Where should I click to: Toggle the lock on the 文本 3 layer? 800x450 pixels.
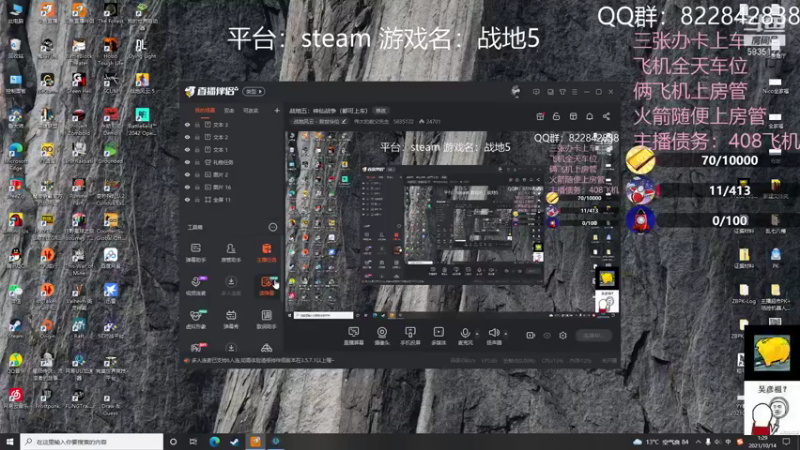[x=197, y=124]
